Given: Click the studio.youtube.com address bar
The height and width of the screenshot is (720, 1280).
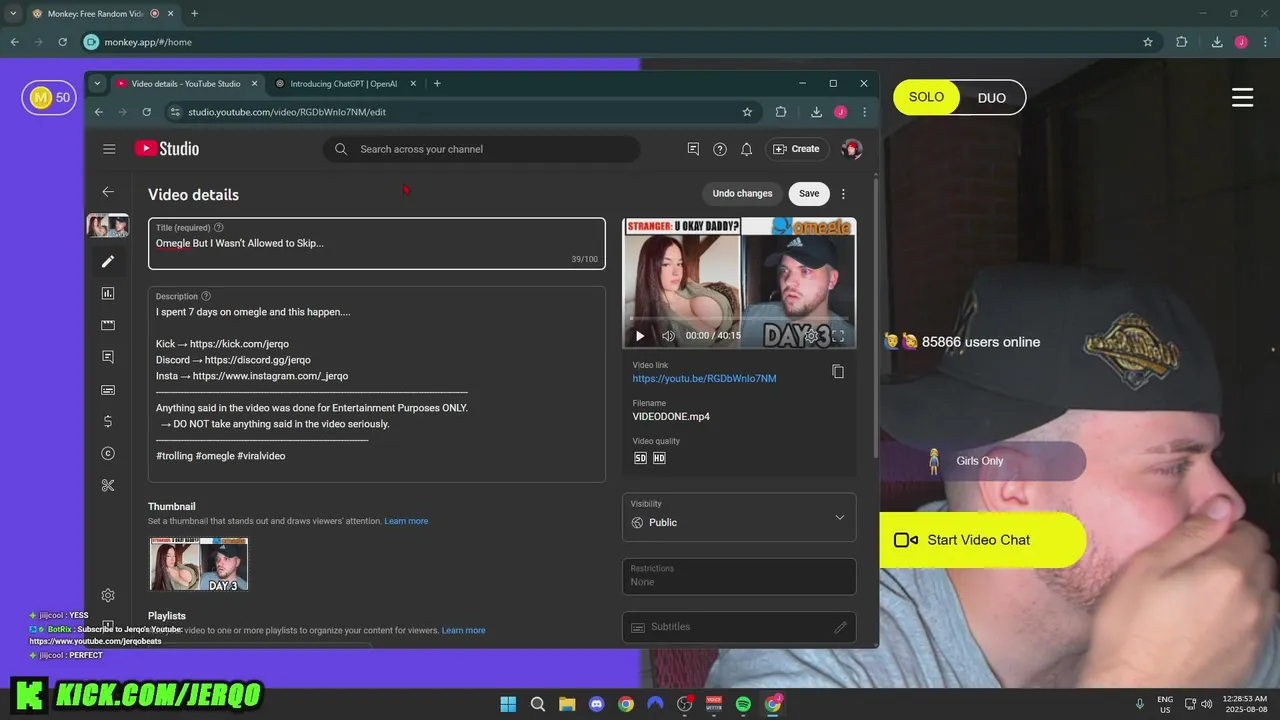Looking at the screenshot, I should pos(460,112).
